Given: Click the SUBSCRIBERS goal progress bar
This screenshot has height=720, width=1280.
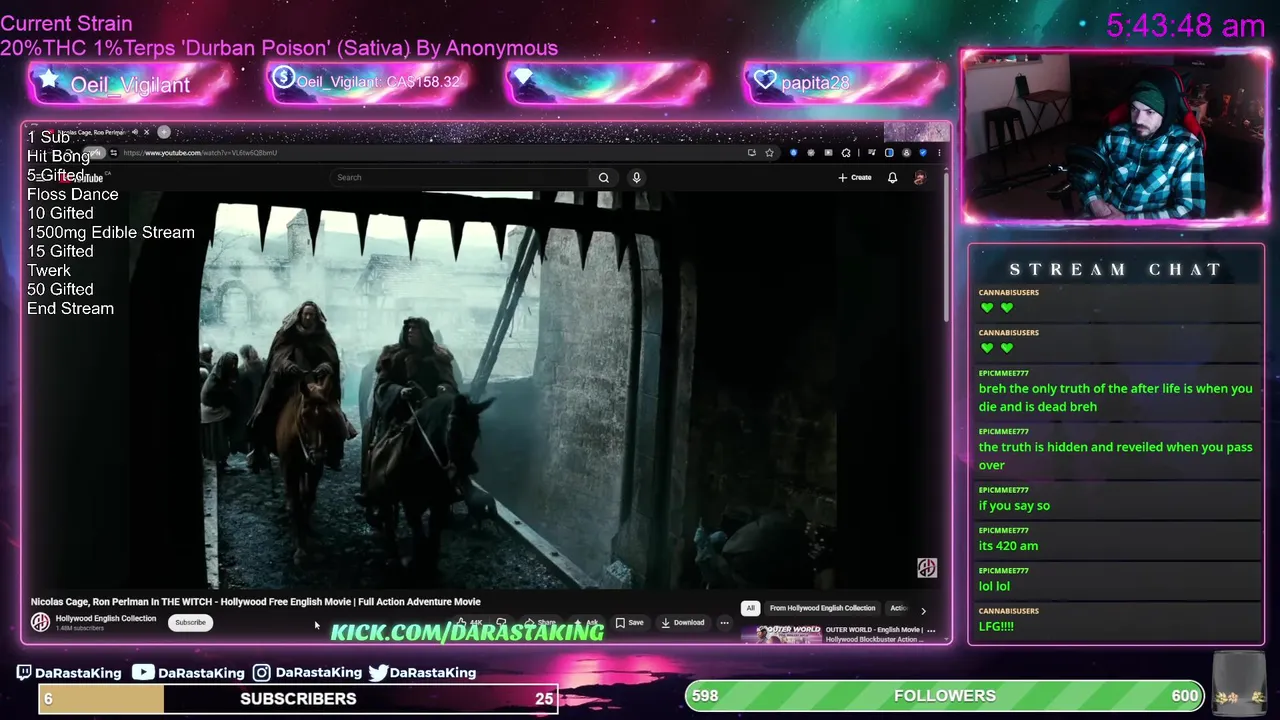Looking at the screenshot, I should [298, 699].
